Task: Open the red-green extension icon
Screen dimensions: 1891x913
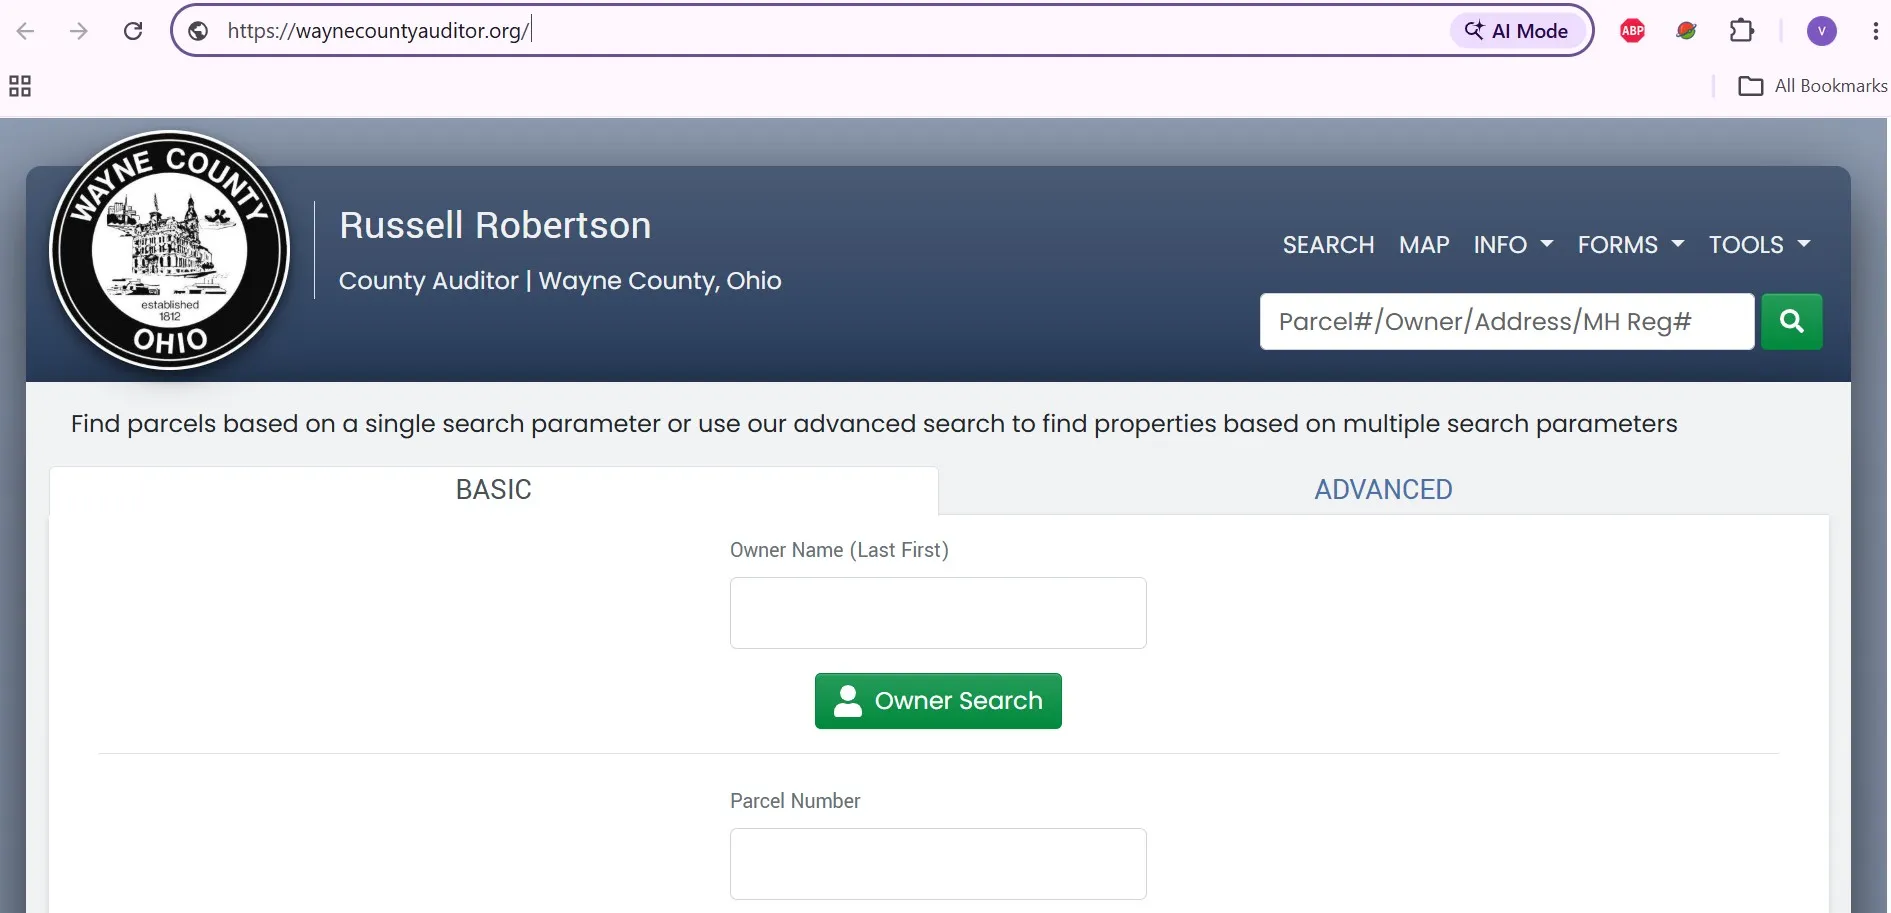Action: [1687, 31]
